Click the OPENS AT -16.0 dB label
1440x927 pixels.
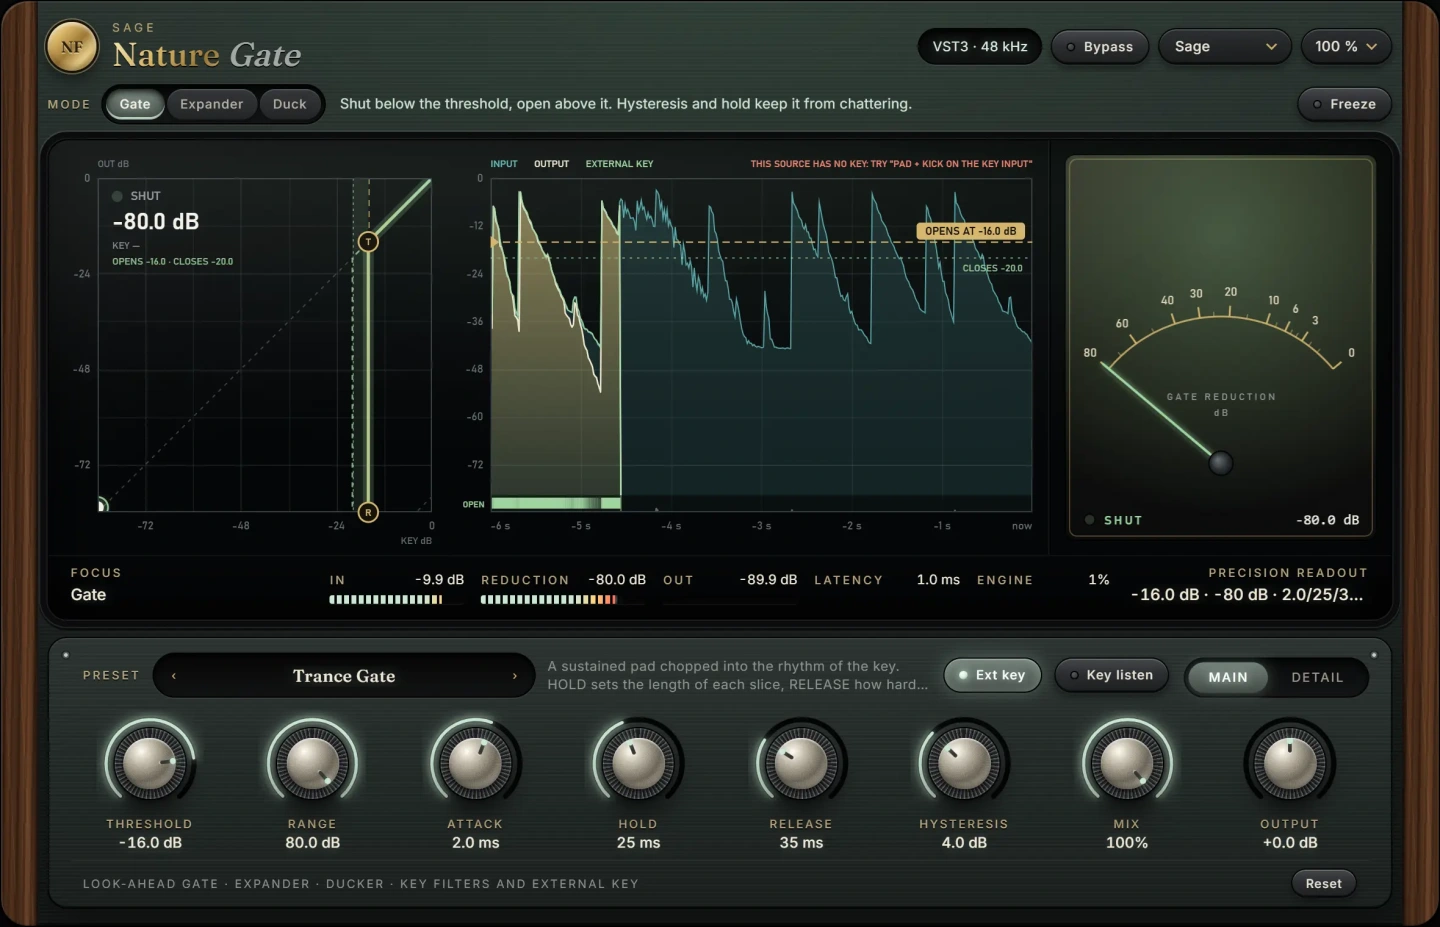[x=970, y=231]
